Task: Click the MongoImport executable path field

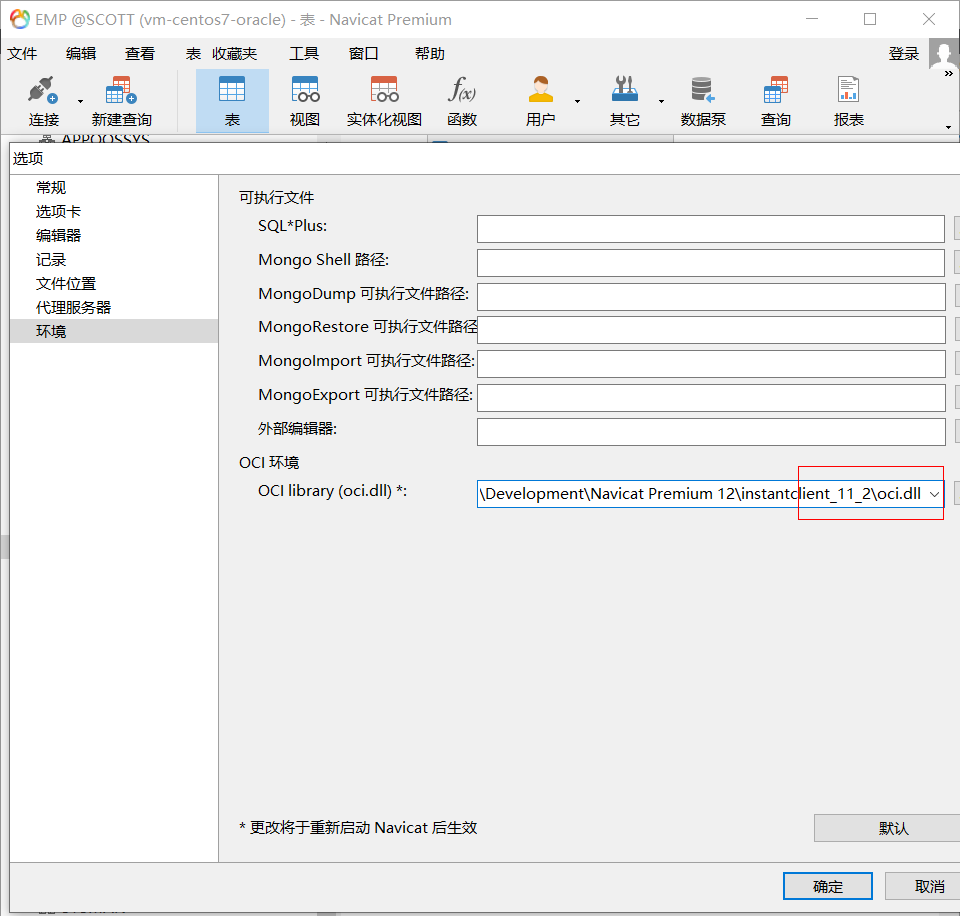Action: 711,364
